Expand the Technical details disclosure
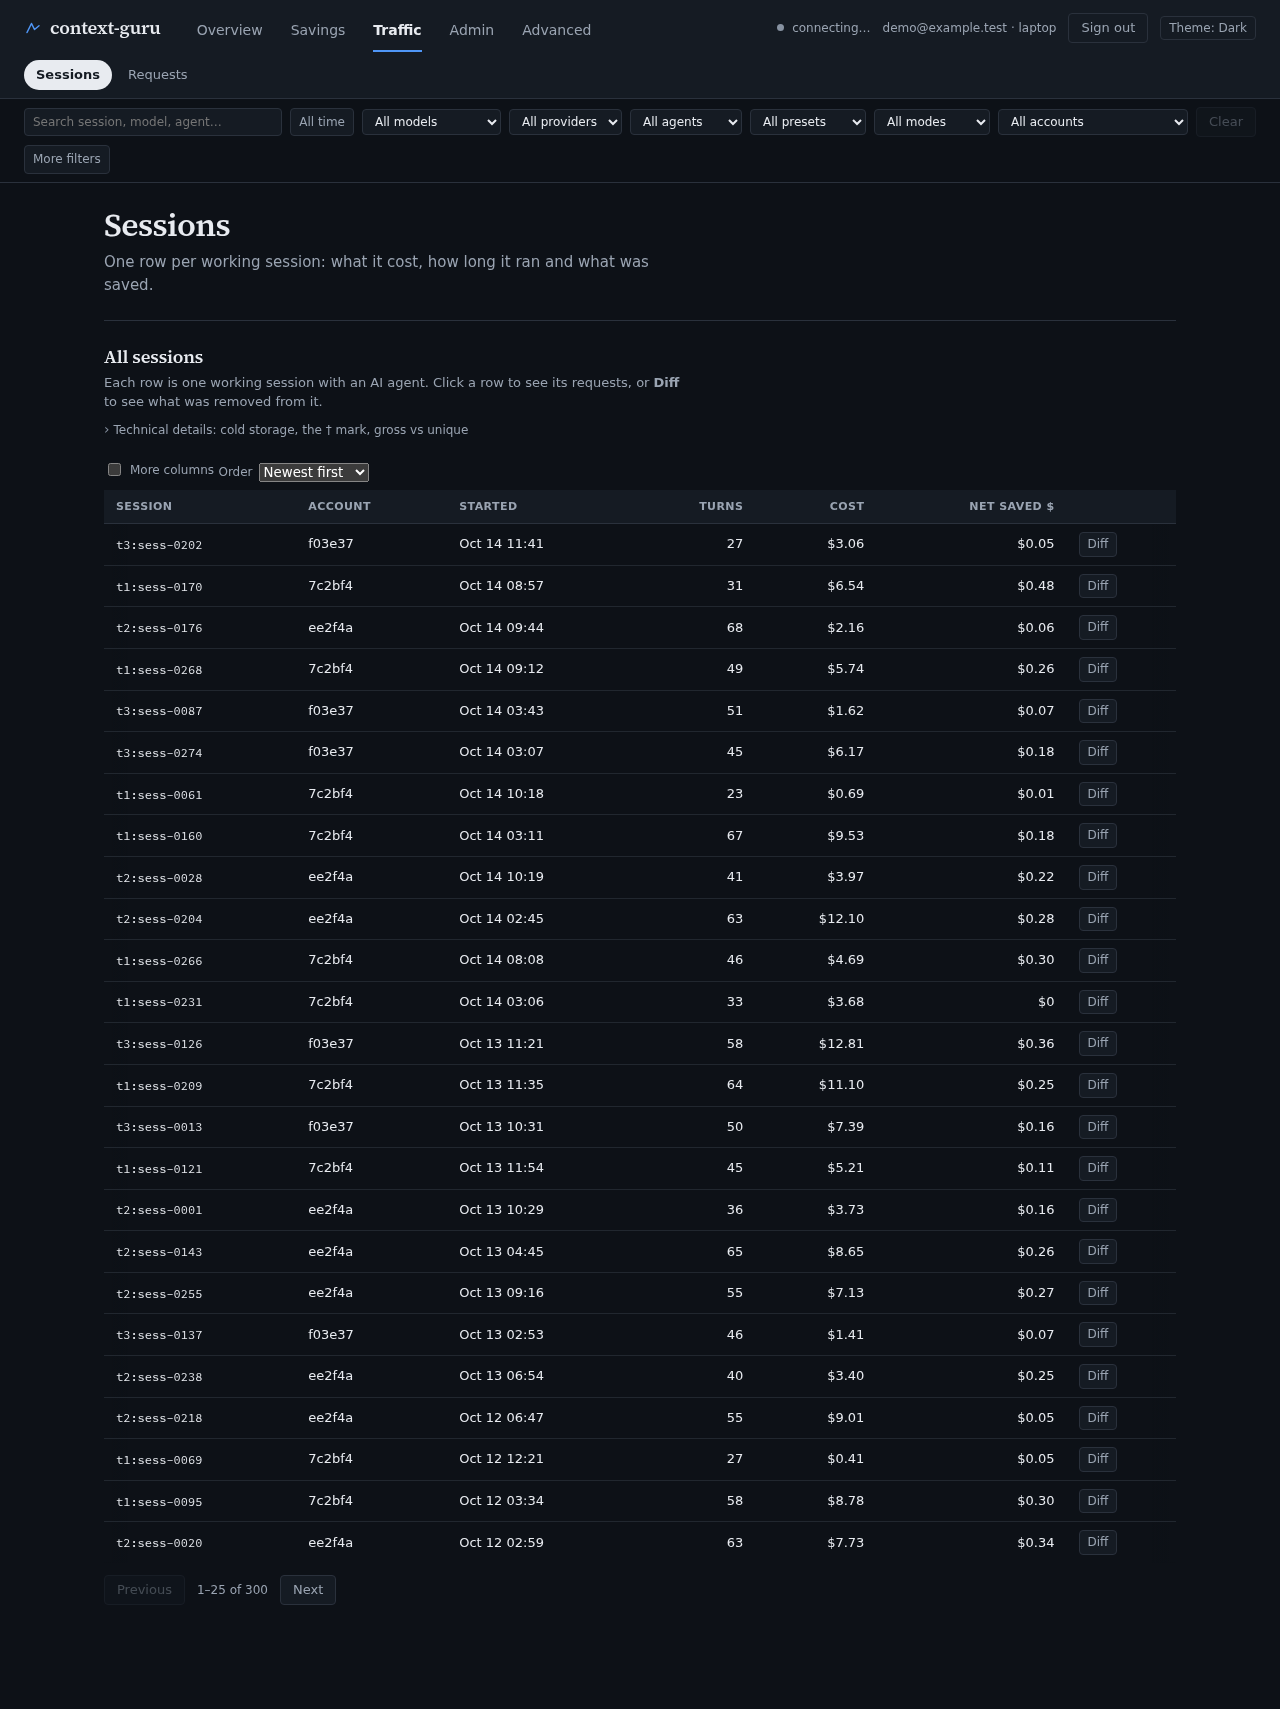1280x1709 pixels. click(x=286, y=430)
